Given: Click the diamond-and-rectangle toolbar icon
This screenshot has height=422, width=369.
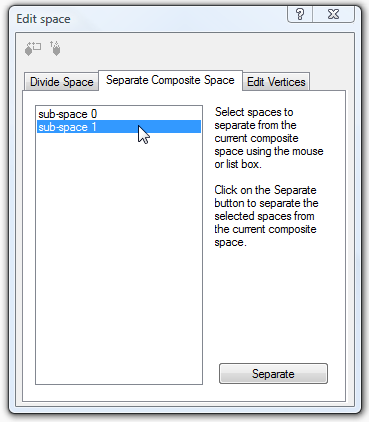Looking at the screenshot, I should [33, 49].
